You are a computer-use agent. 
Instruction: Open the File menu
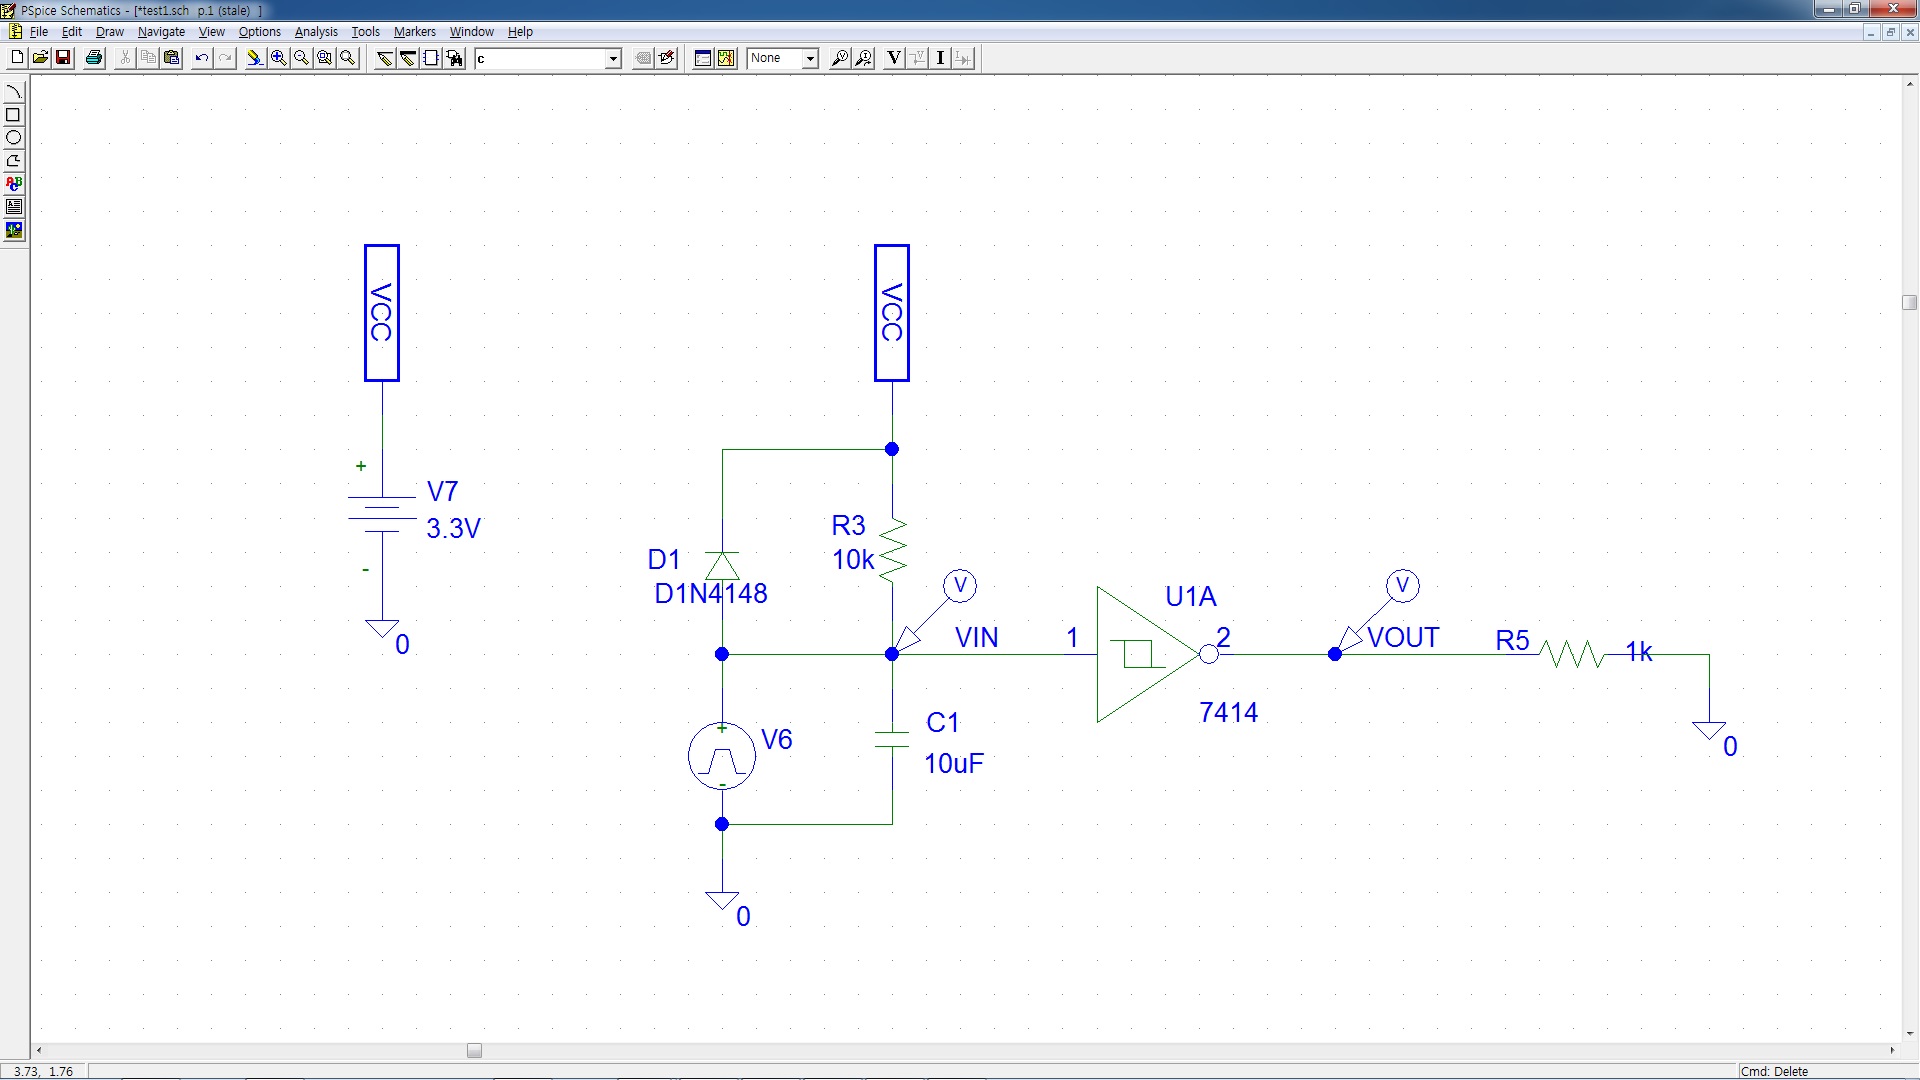pos(39,32)
